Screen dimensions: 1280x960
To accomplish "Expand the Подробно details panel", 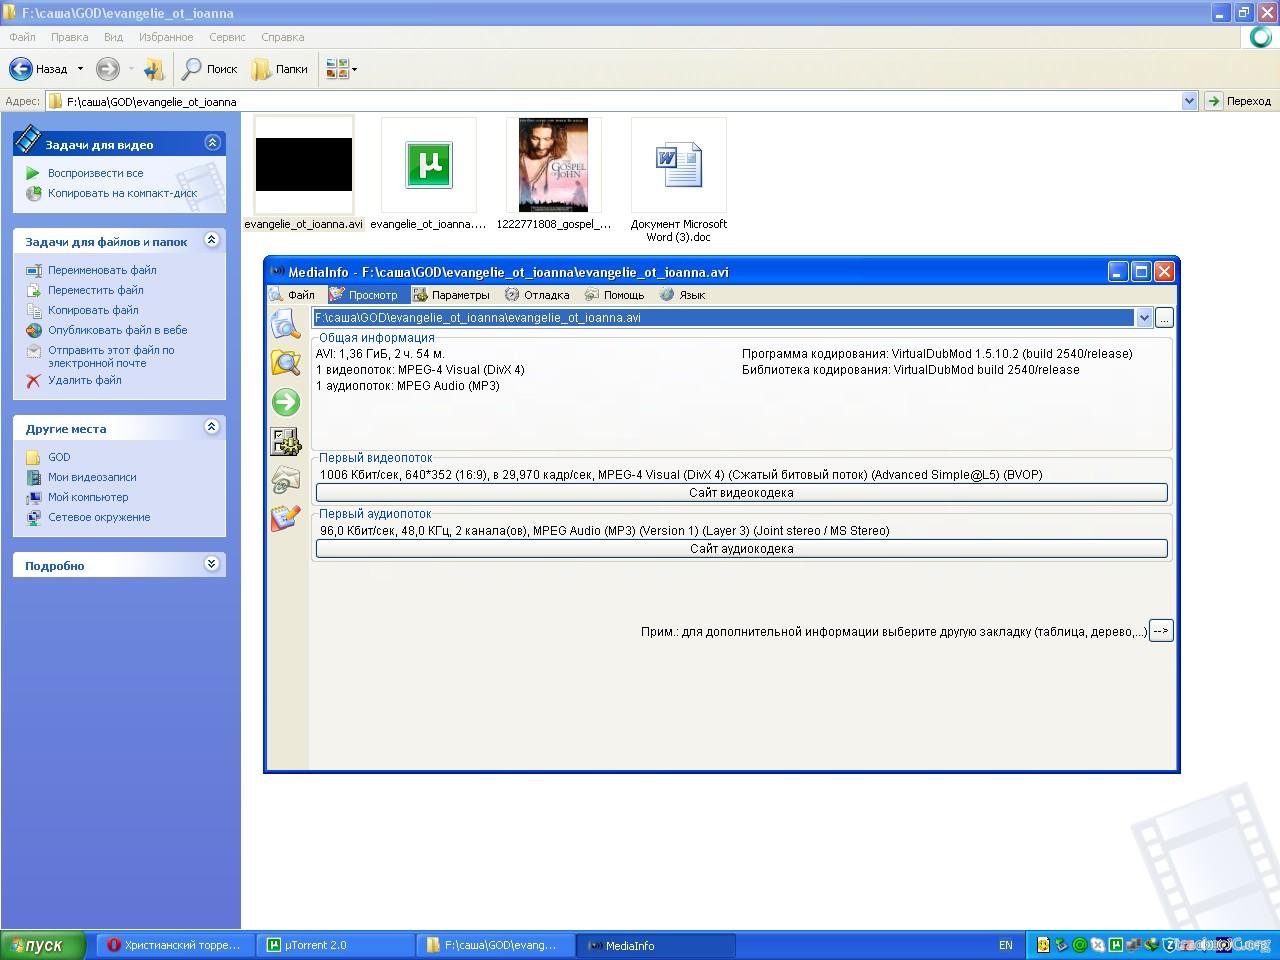I will (x=211, y=564).
